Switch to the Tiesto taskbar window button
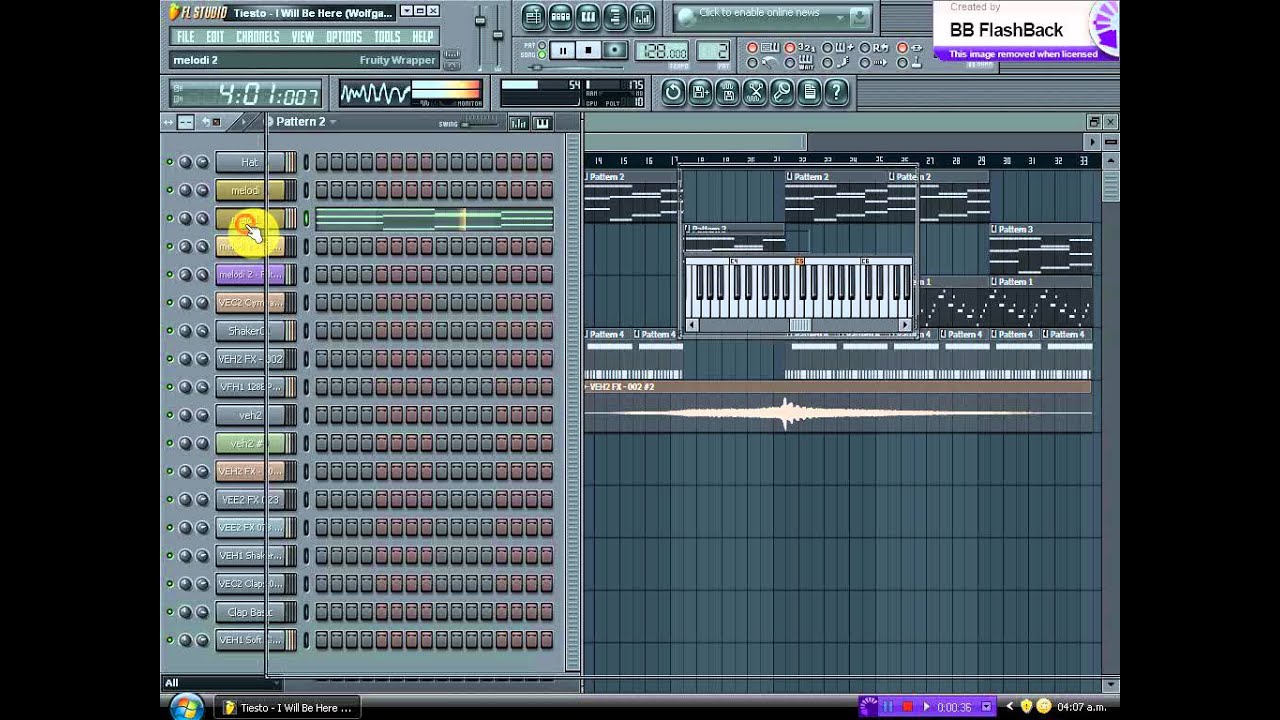The image size is (1280, 720). pyautogui.click(x=288, y=707)
